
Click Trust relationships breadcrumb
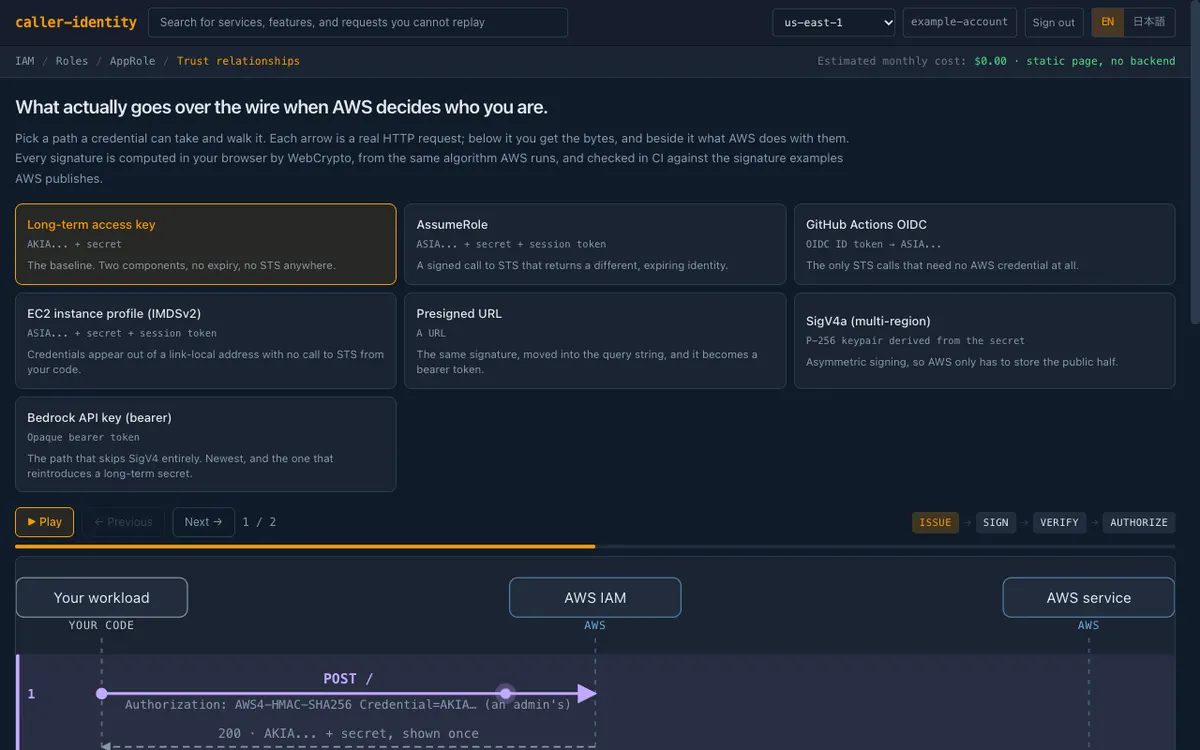click(x=238, y=61)
